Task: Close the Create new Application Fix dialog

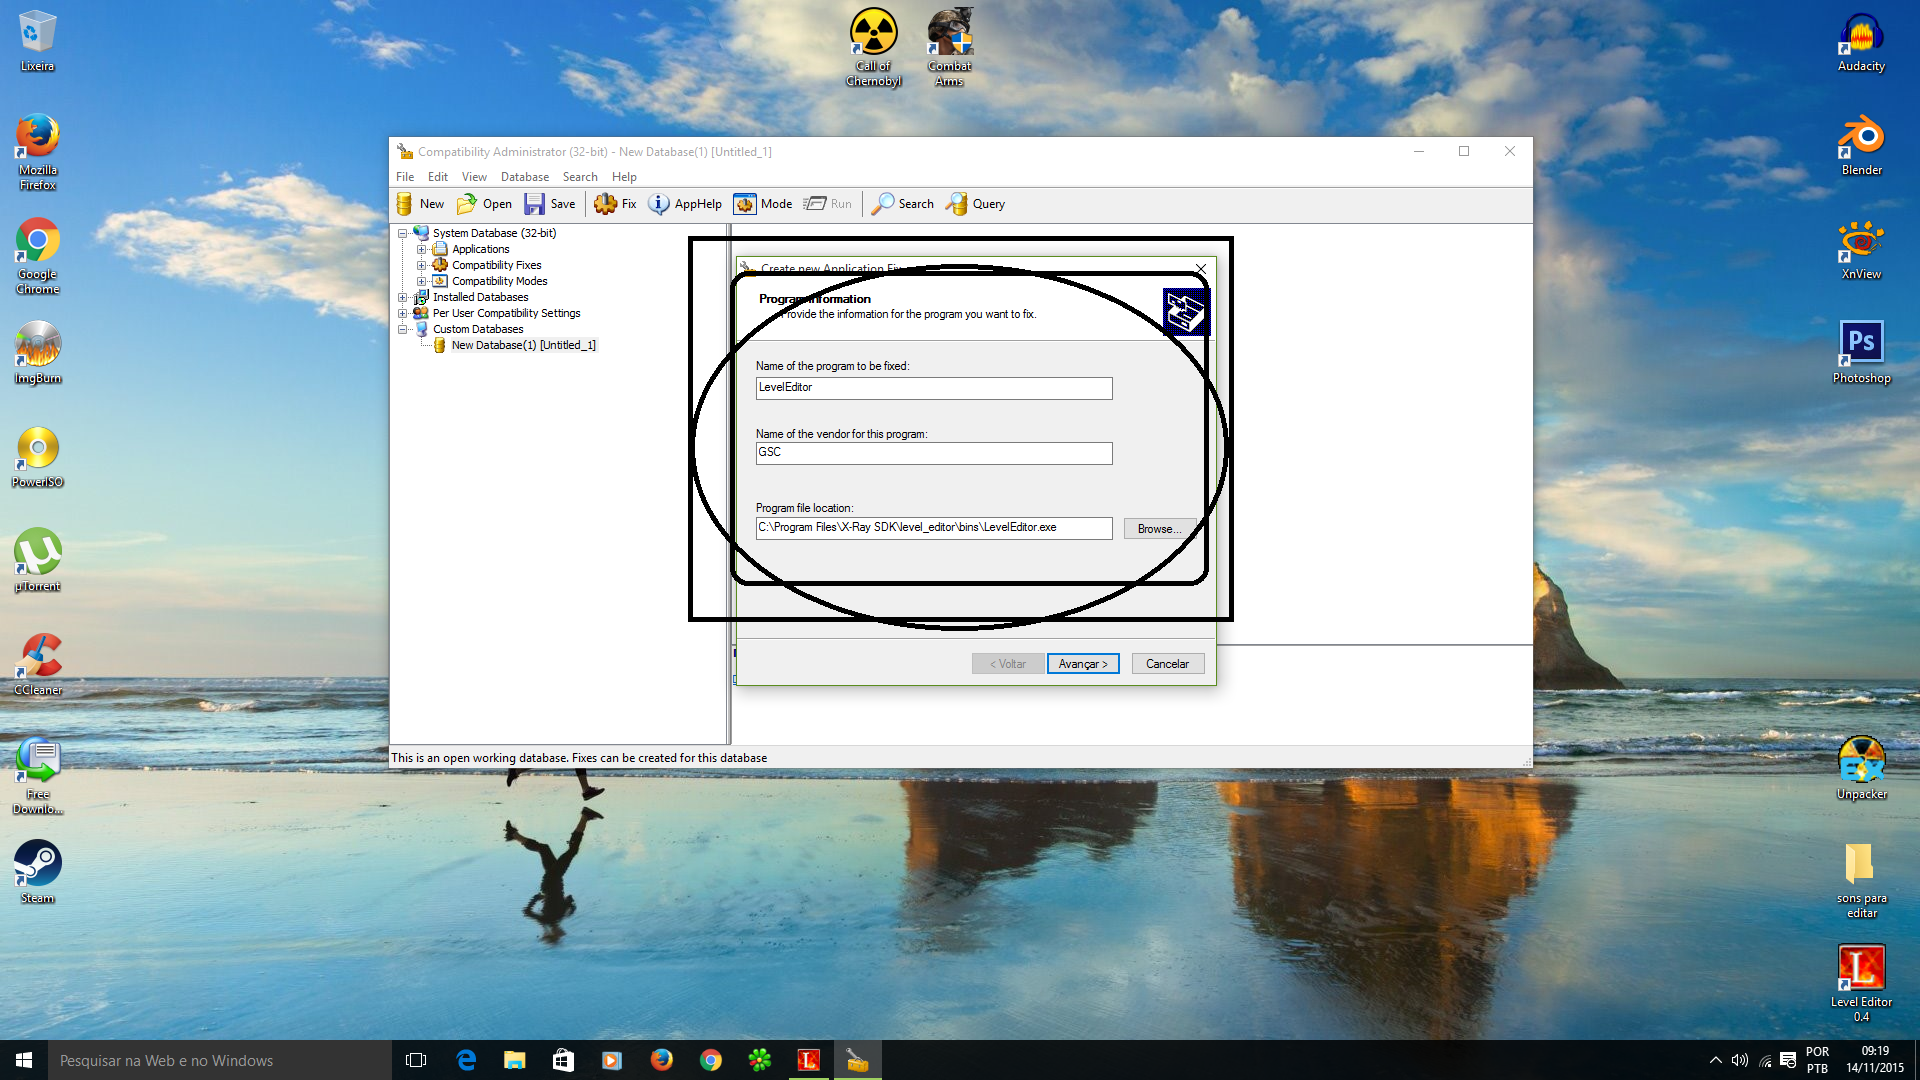Action: 1201,269
